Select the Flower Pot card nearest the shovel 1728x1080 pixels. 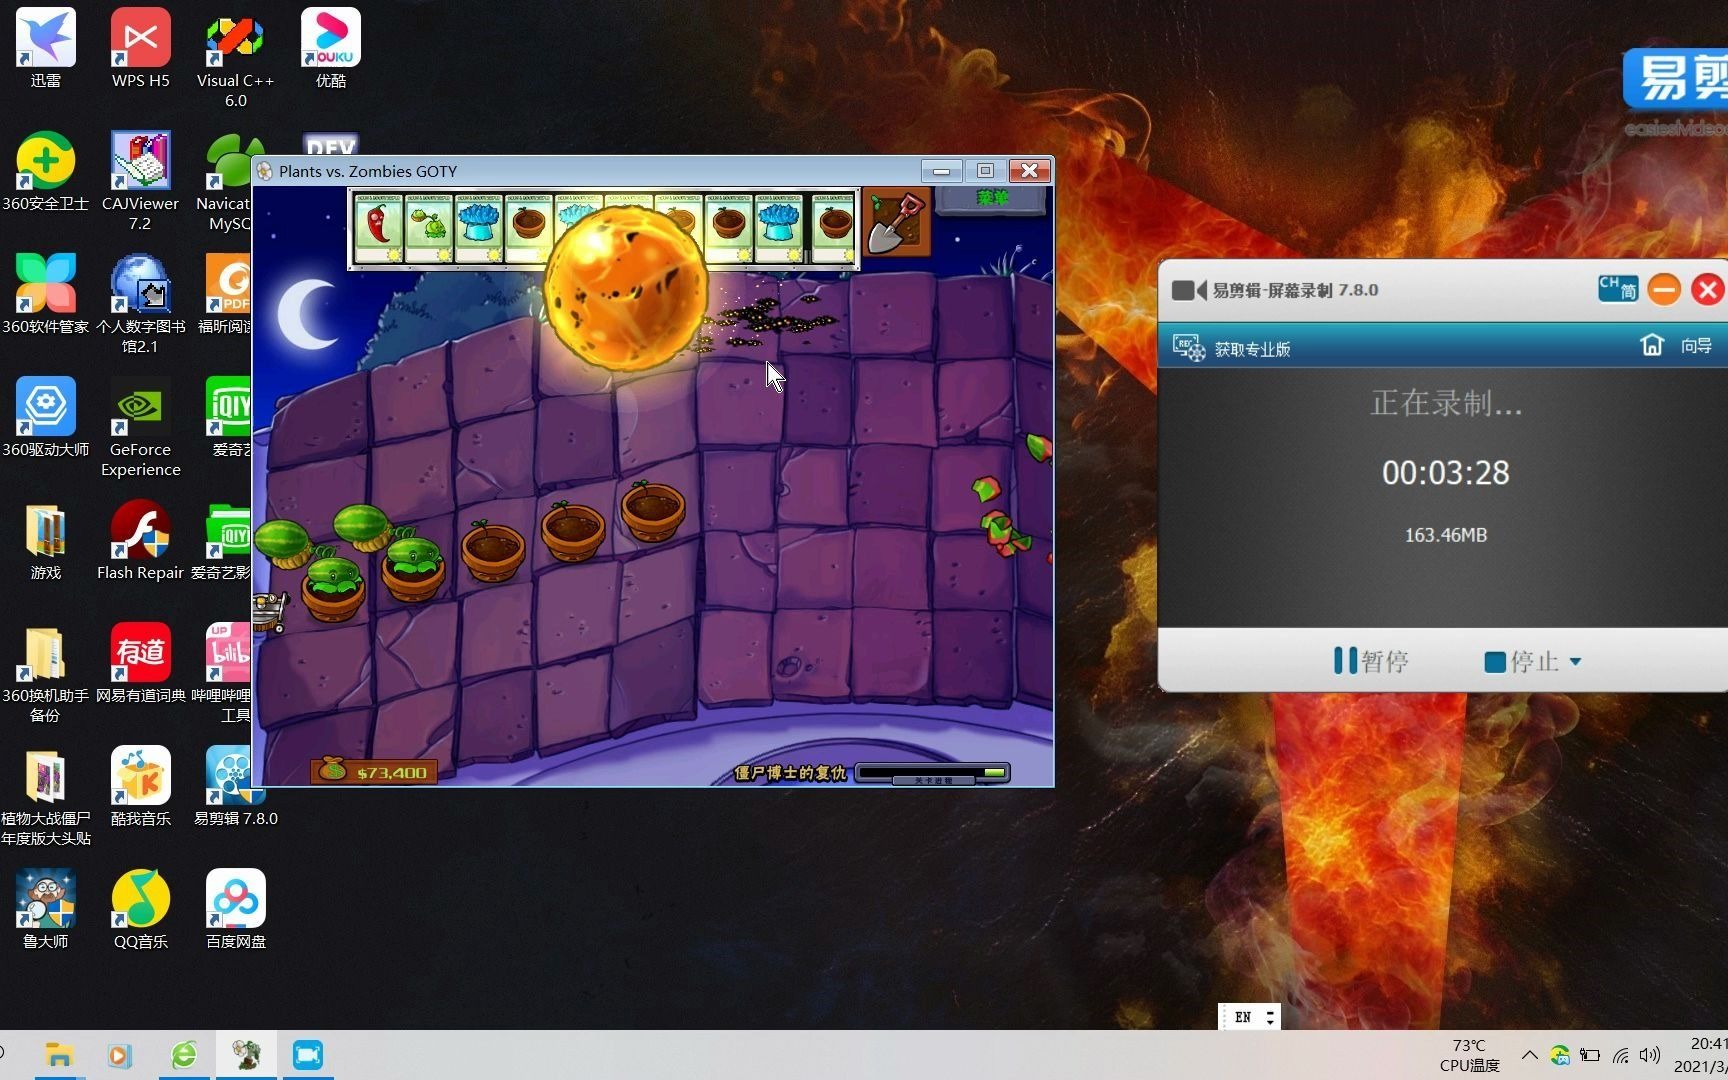[x=833, y=229]
